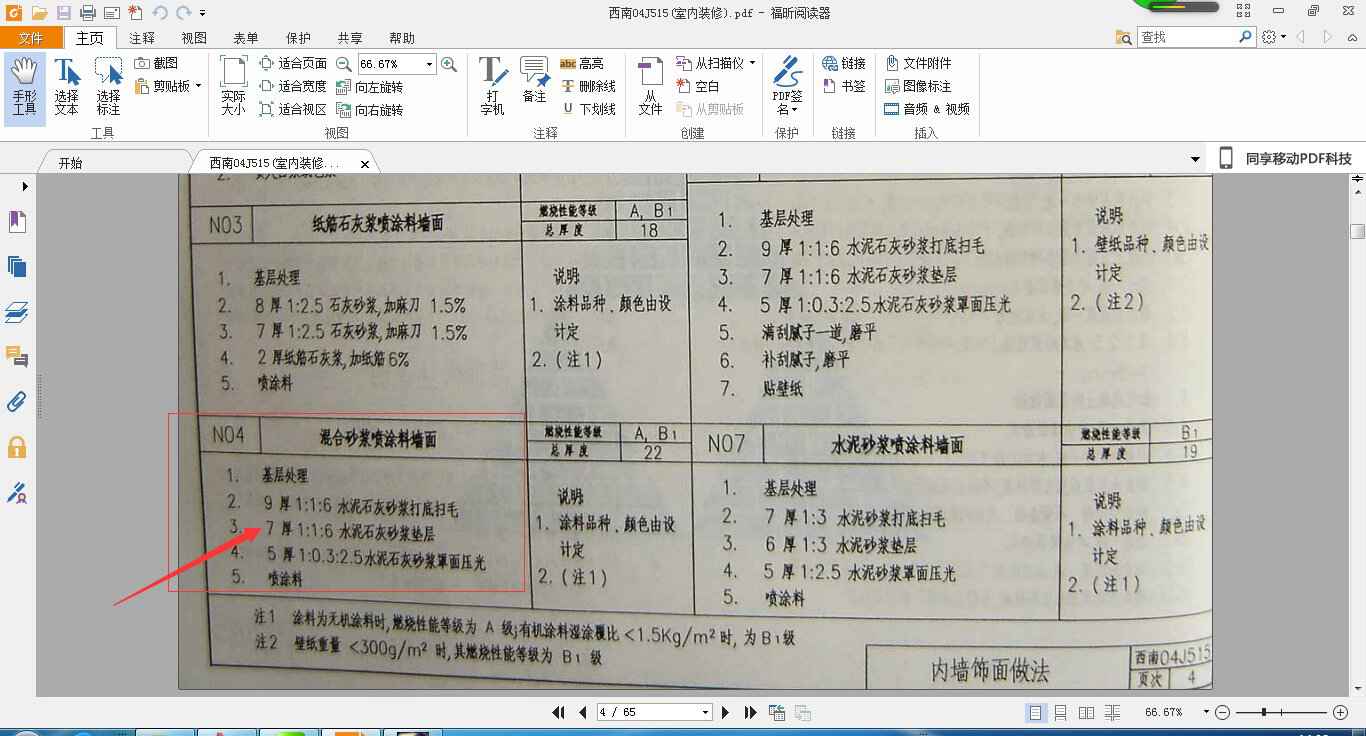Image resolution: width=1366 pixels, height=736 pixels.
Task: Expand the navigation panel arrow
Action: tap(25, 186)
